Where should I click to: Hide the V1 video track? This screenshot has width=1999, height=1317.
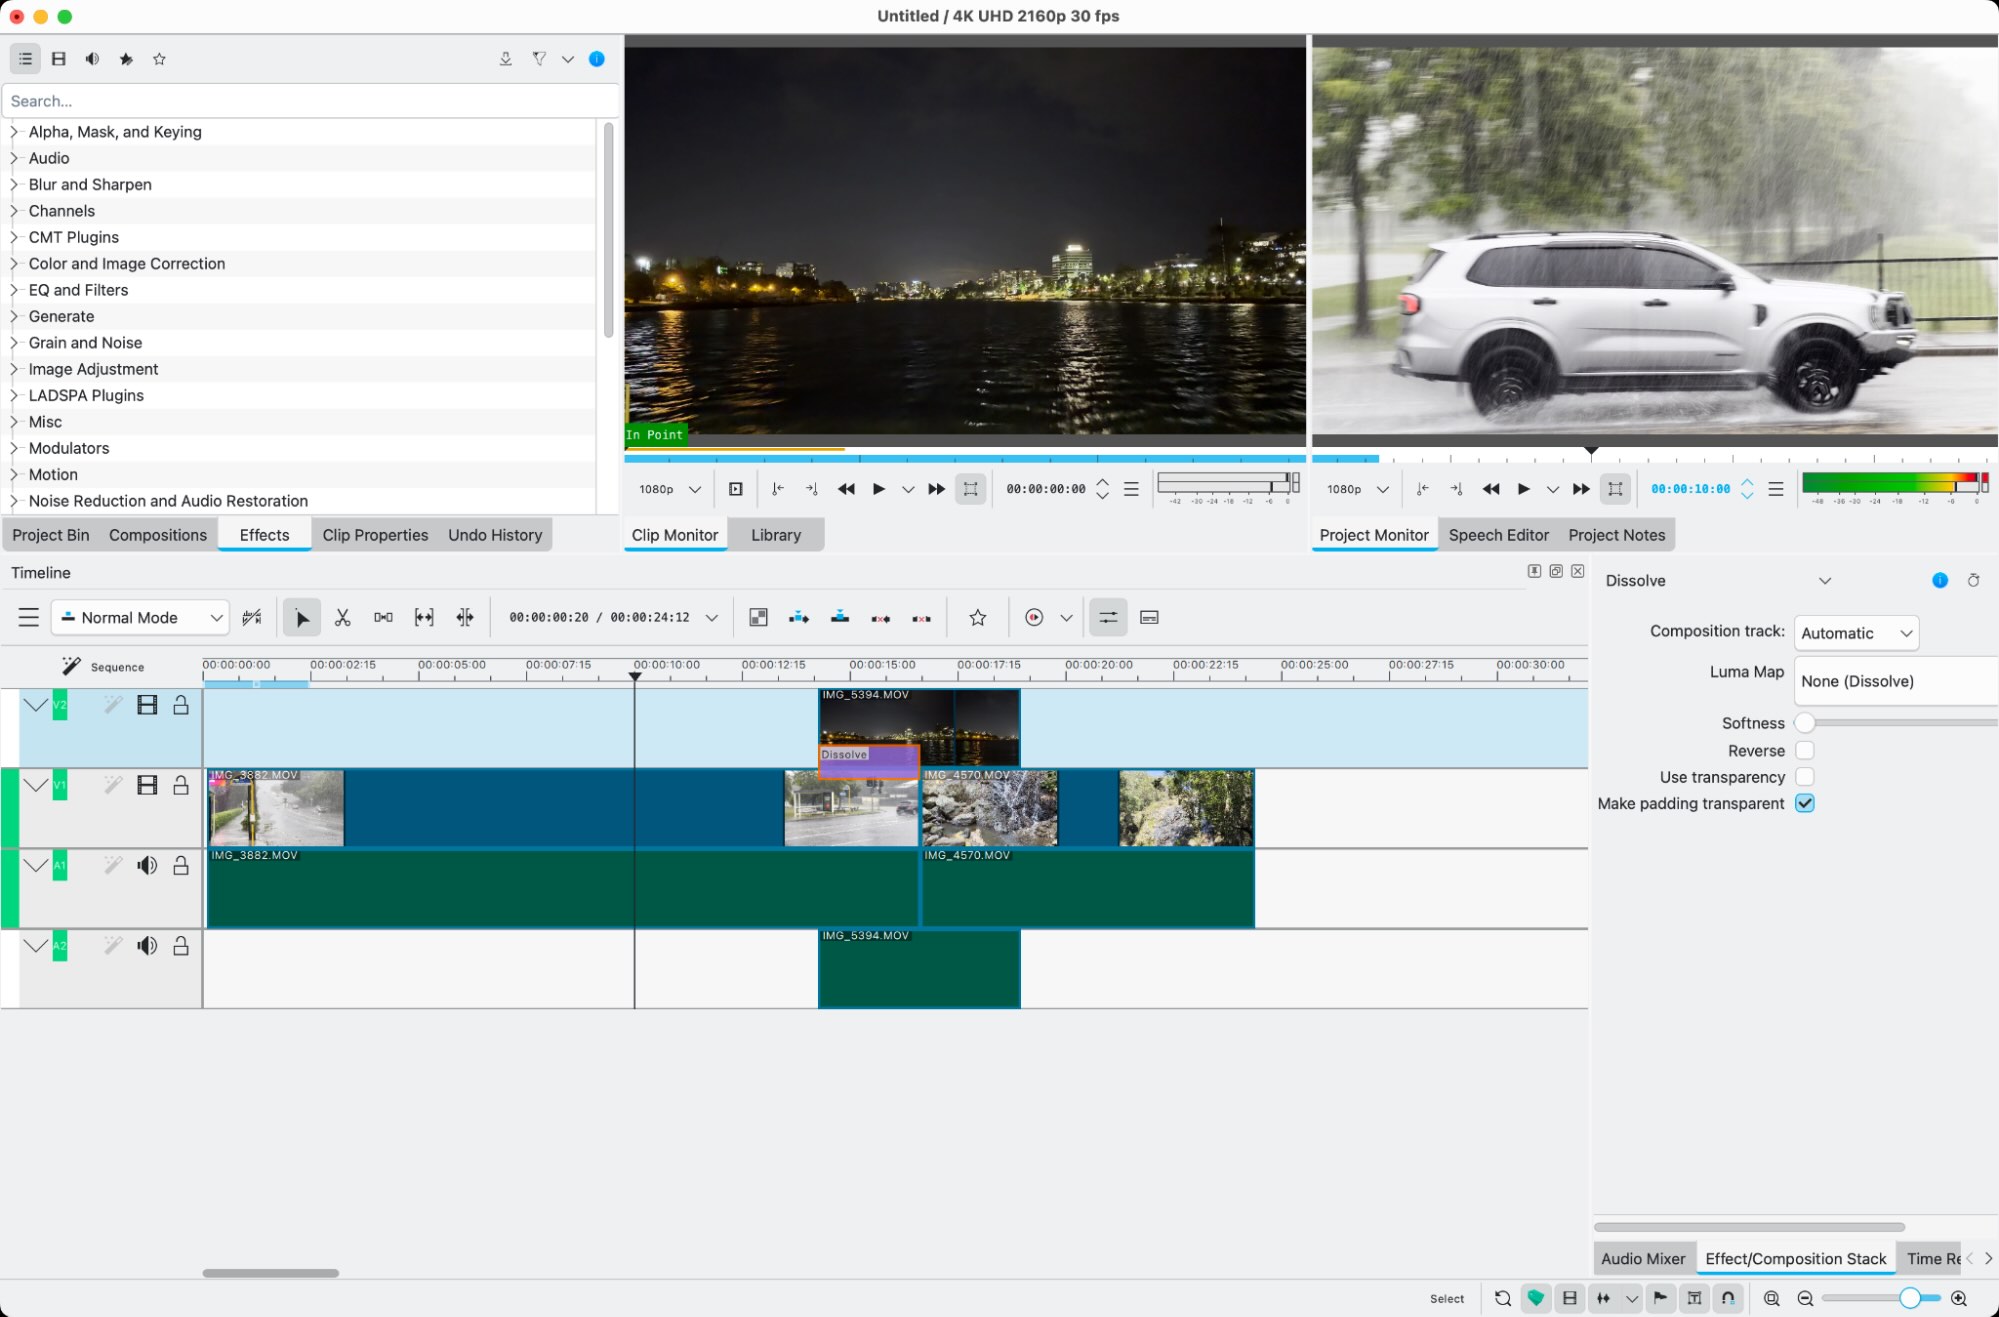click(147, 786)
